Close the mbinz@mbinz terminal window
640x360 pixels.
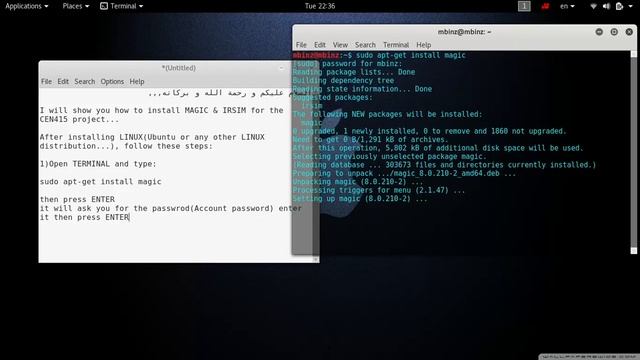coord(629,32)
